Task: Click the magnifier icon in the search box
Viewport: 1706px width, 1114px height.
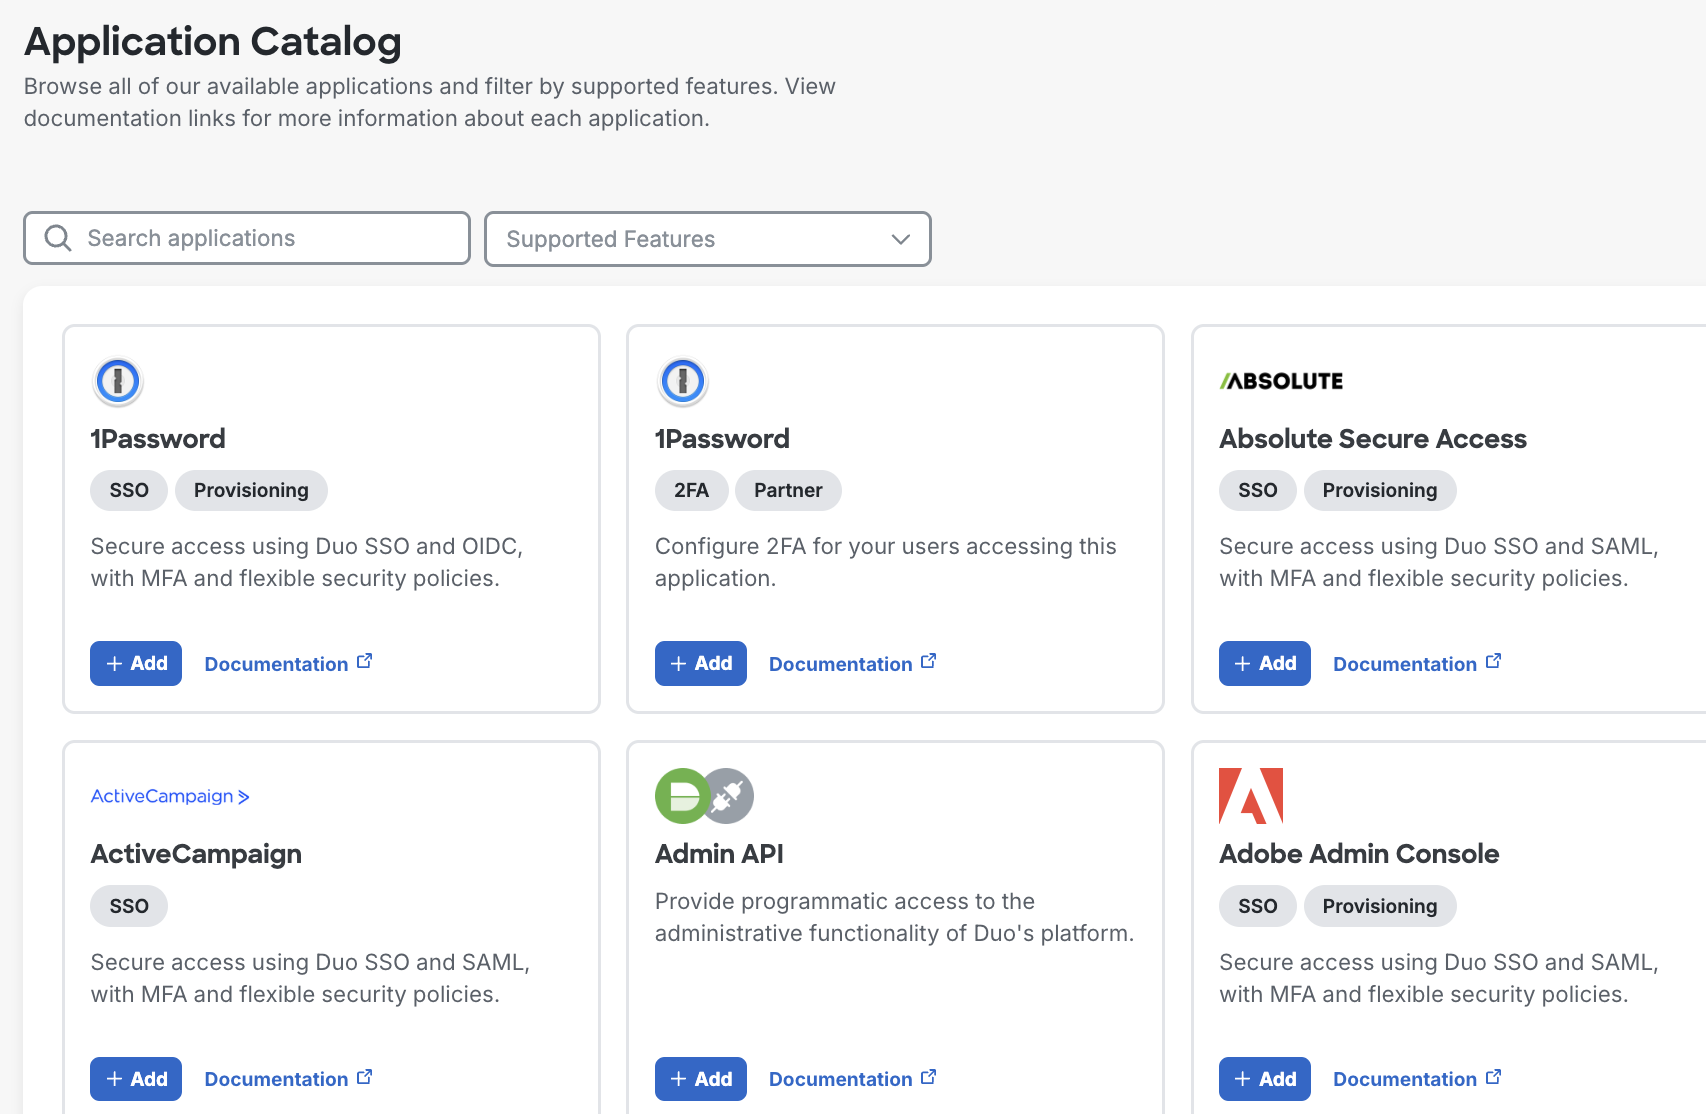Action: tap(58, 238)
